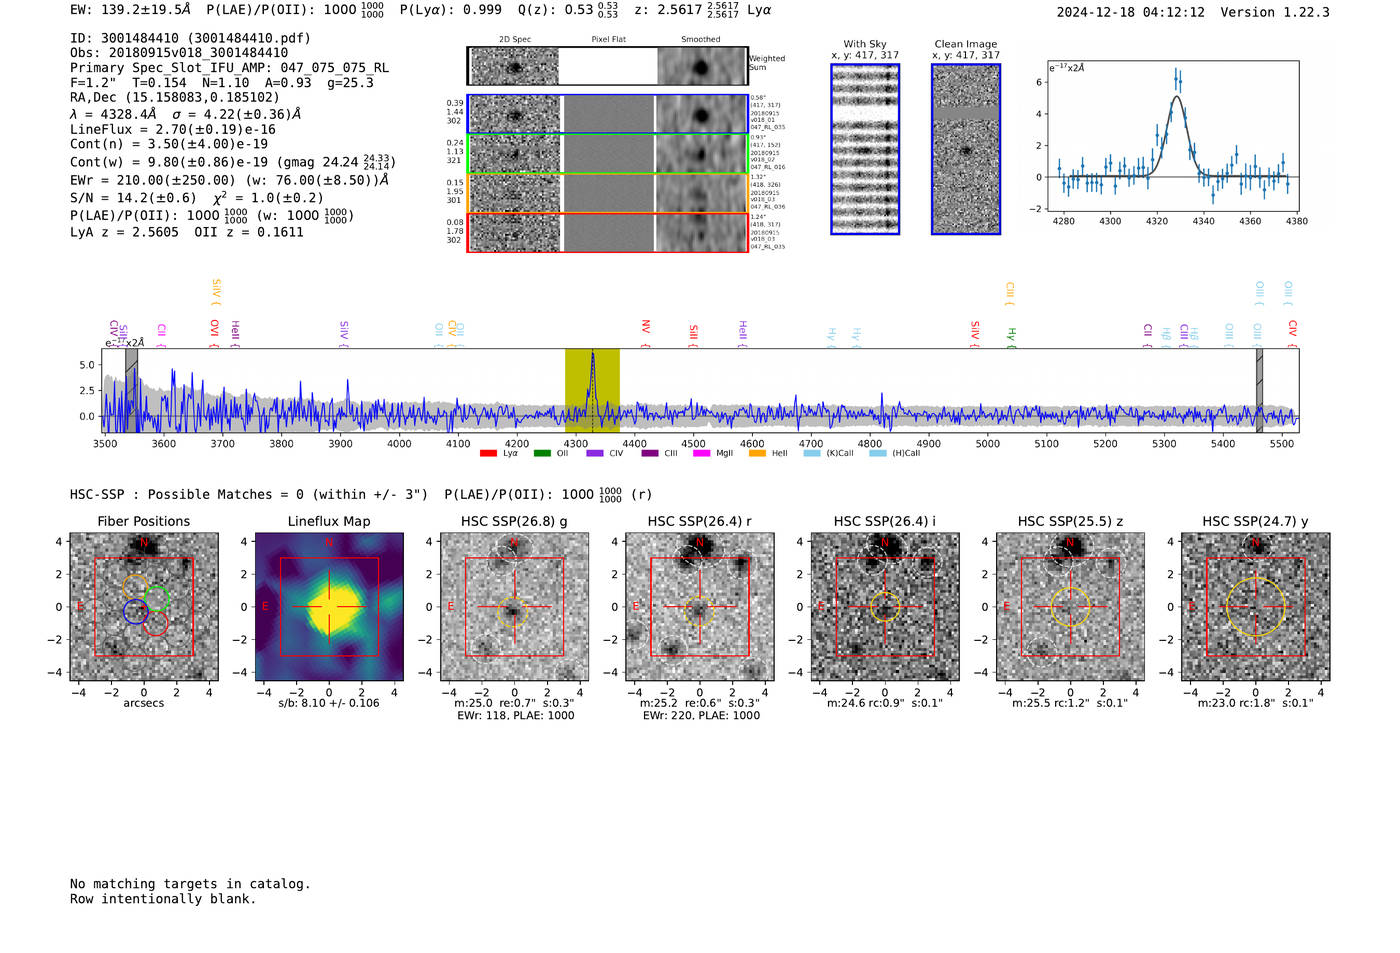Image resolution: width=1400 pixels, height=953 pixels.
Task: Click the red crosshair in the Lineflux Map
Action: tap(329, 607)
